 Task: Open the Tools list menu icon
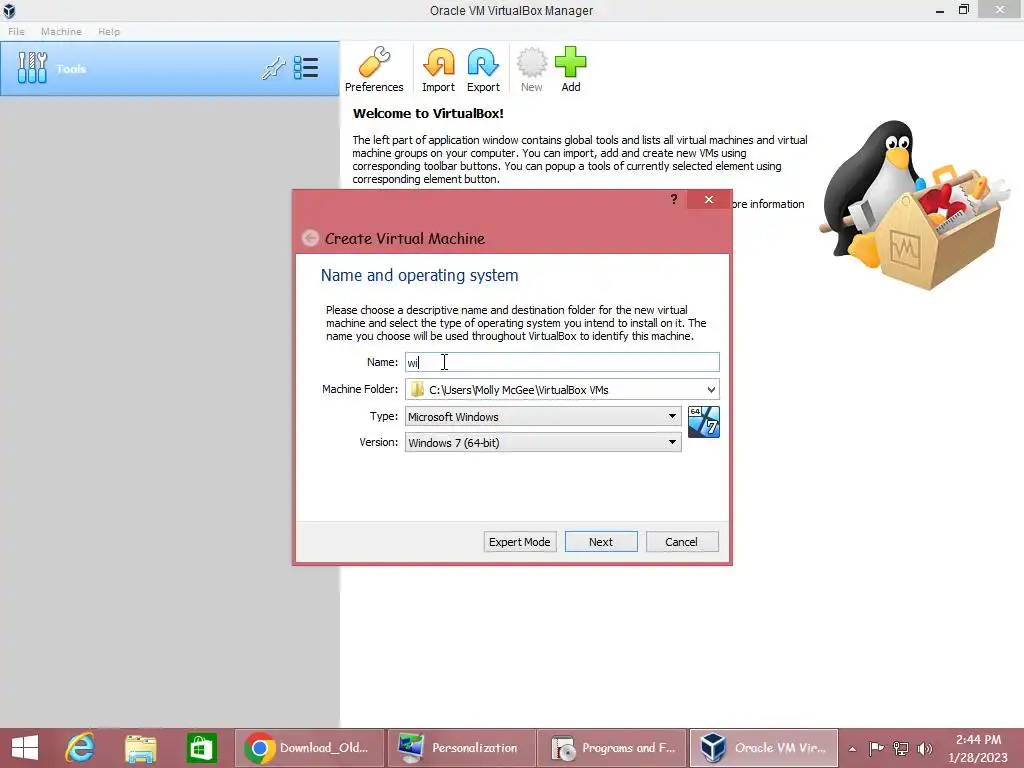(306, 68)
